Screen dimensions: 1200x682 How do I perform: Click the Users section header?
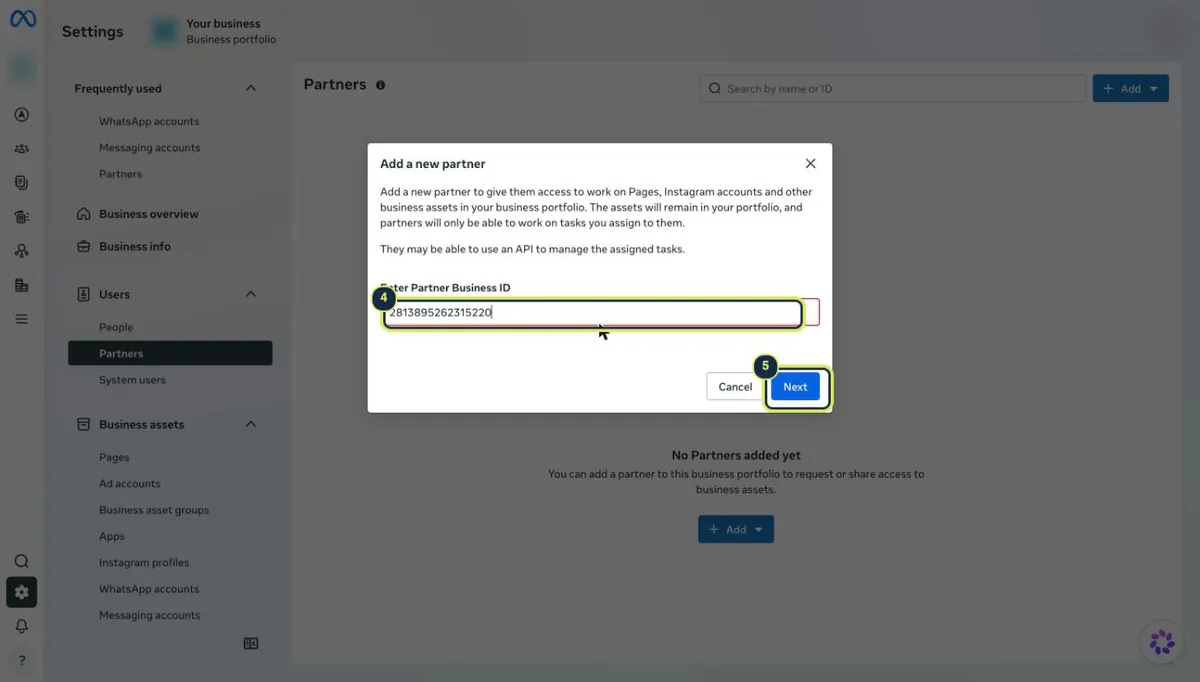pos(114,294)
